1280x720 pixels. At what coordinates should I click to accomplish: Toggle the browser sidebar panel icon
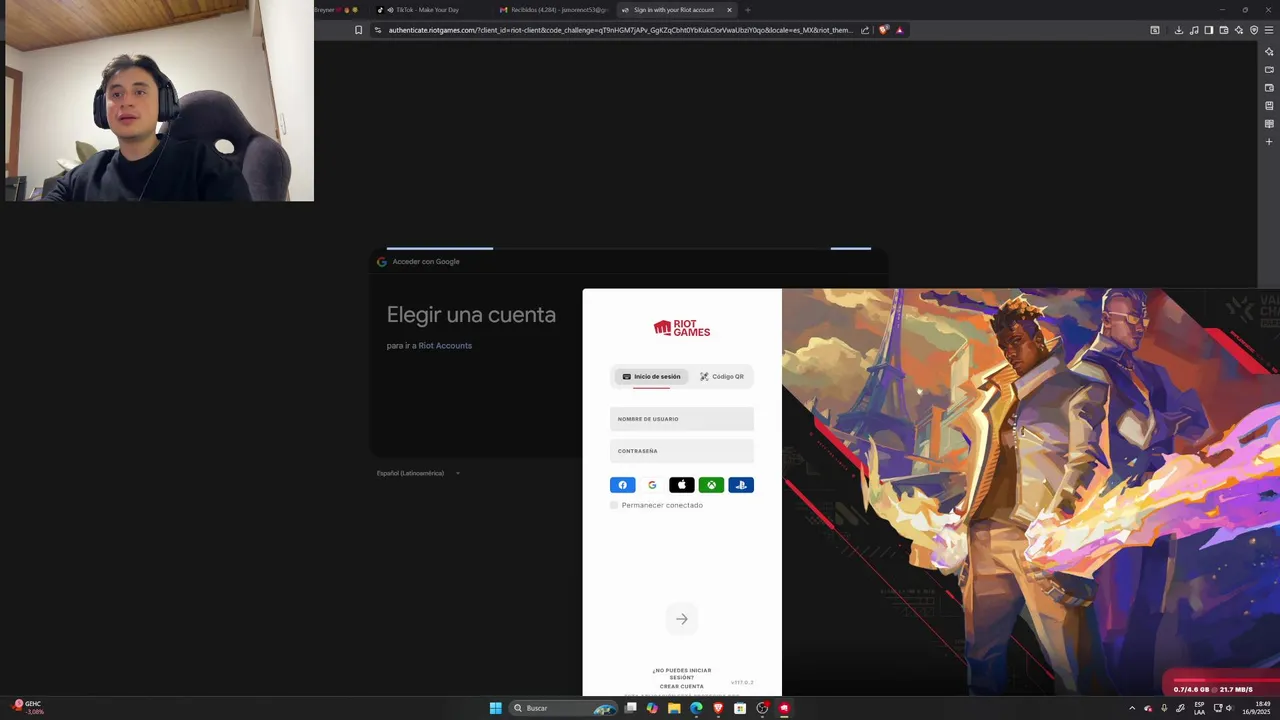click(1209, 30)
